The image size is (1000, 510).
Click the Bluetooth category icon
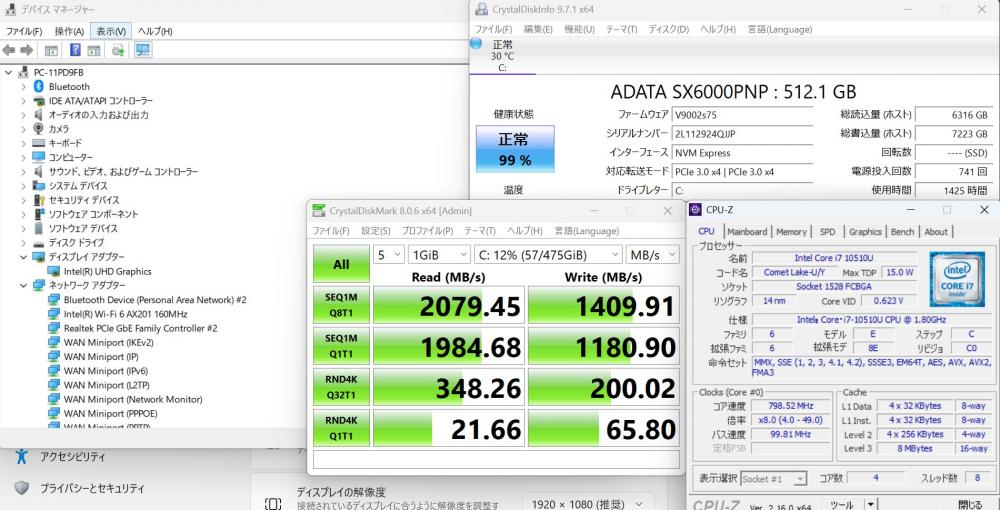point(38,86)
